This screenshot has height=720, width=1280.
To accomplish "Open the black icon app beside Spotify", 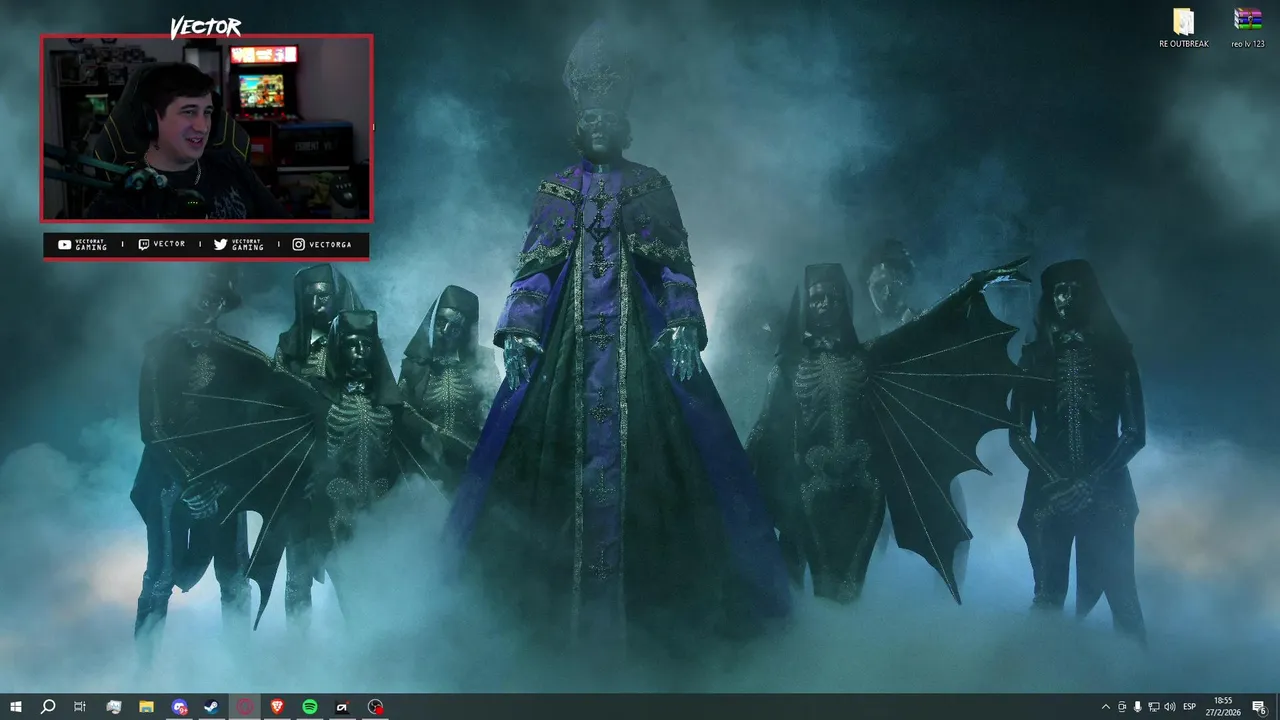I will pyautogui.click(x=342, y=707).
